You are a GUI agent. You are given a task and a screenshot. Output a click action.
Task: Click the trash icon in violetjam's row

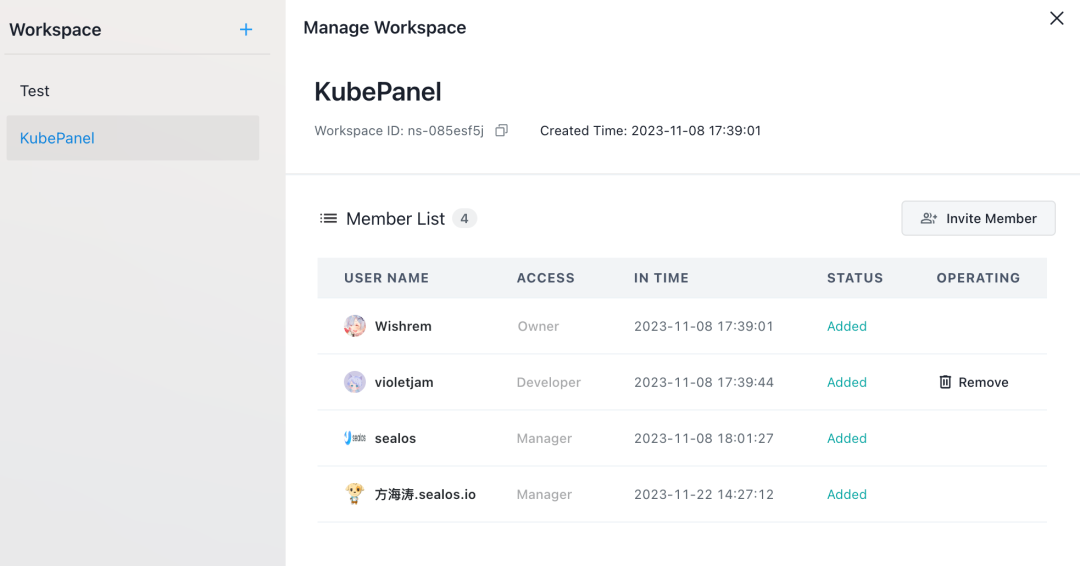click(945, 382)
